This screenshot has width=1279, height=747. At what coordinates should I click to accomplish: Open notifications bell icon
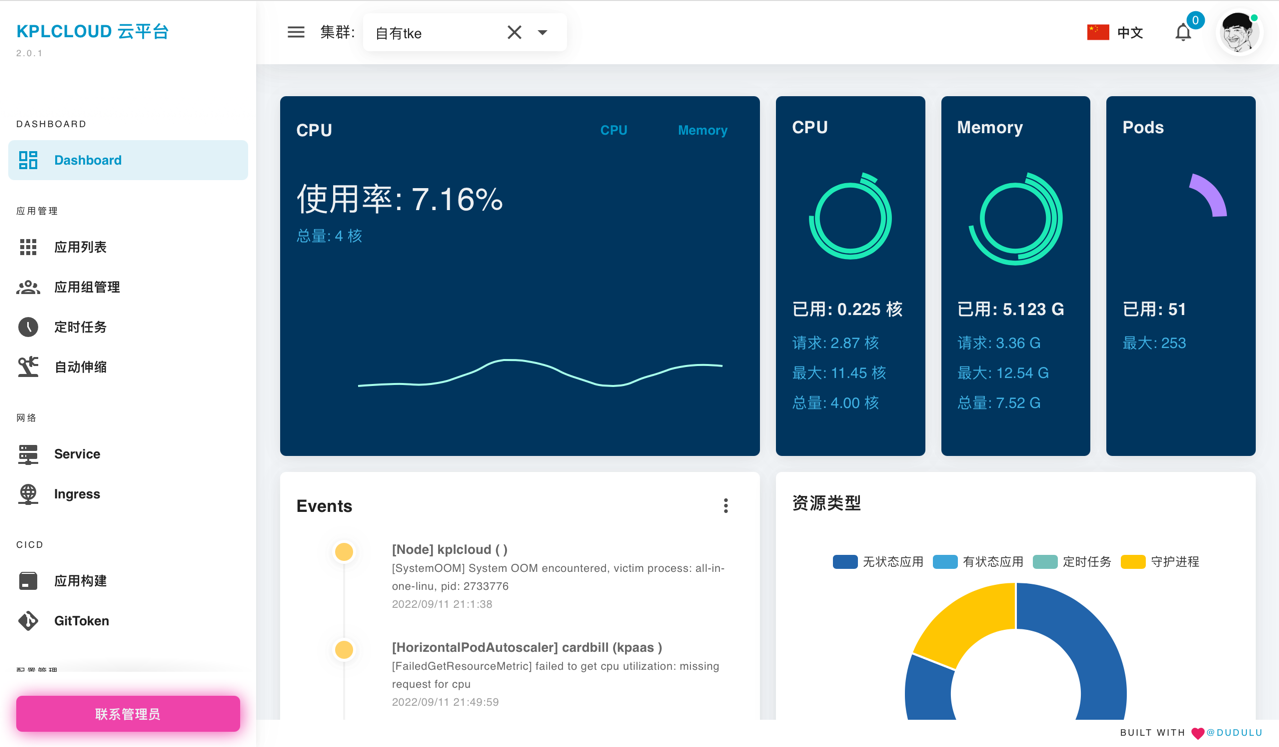pyautogui.click(x=1183, y=33)
